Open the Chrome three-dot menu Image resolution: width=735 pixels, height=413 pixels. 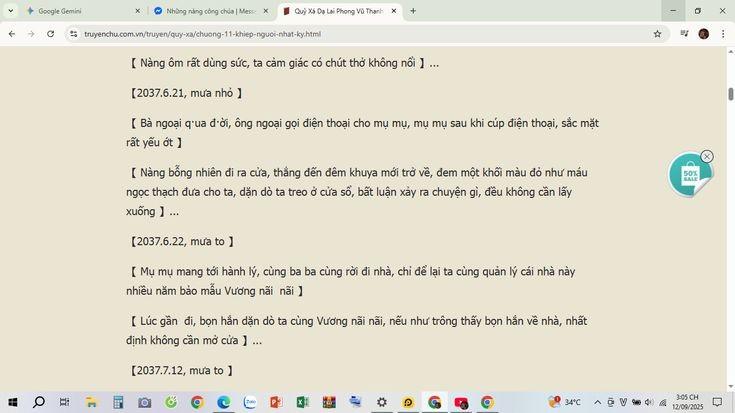(x=723, y=34)
